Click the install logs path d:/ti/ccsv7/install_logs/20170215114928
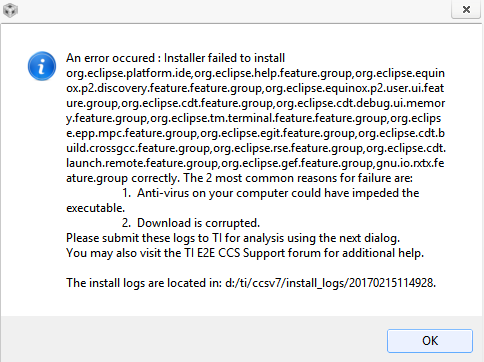Viewport: 484px width, 362px height. coord(330,283)
